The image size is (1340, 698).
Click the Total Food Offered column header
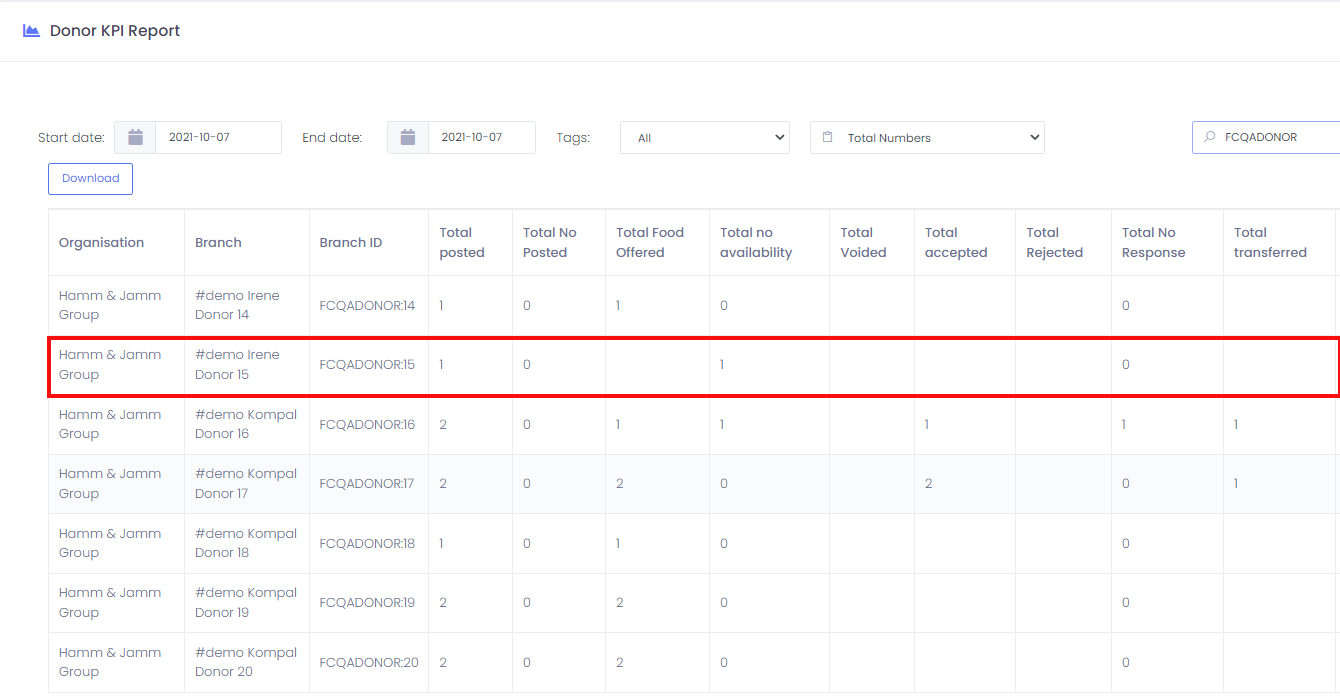tap(649, 243)
